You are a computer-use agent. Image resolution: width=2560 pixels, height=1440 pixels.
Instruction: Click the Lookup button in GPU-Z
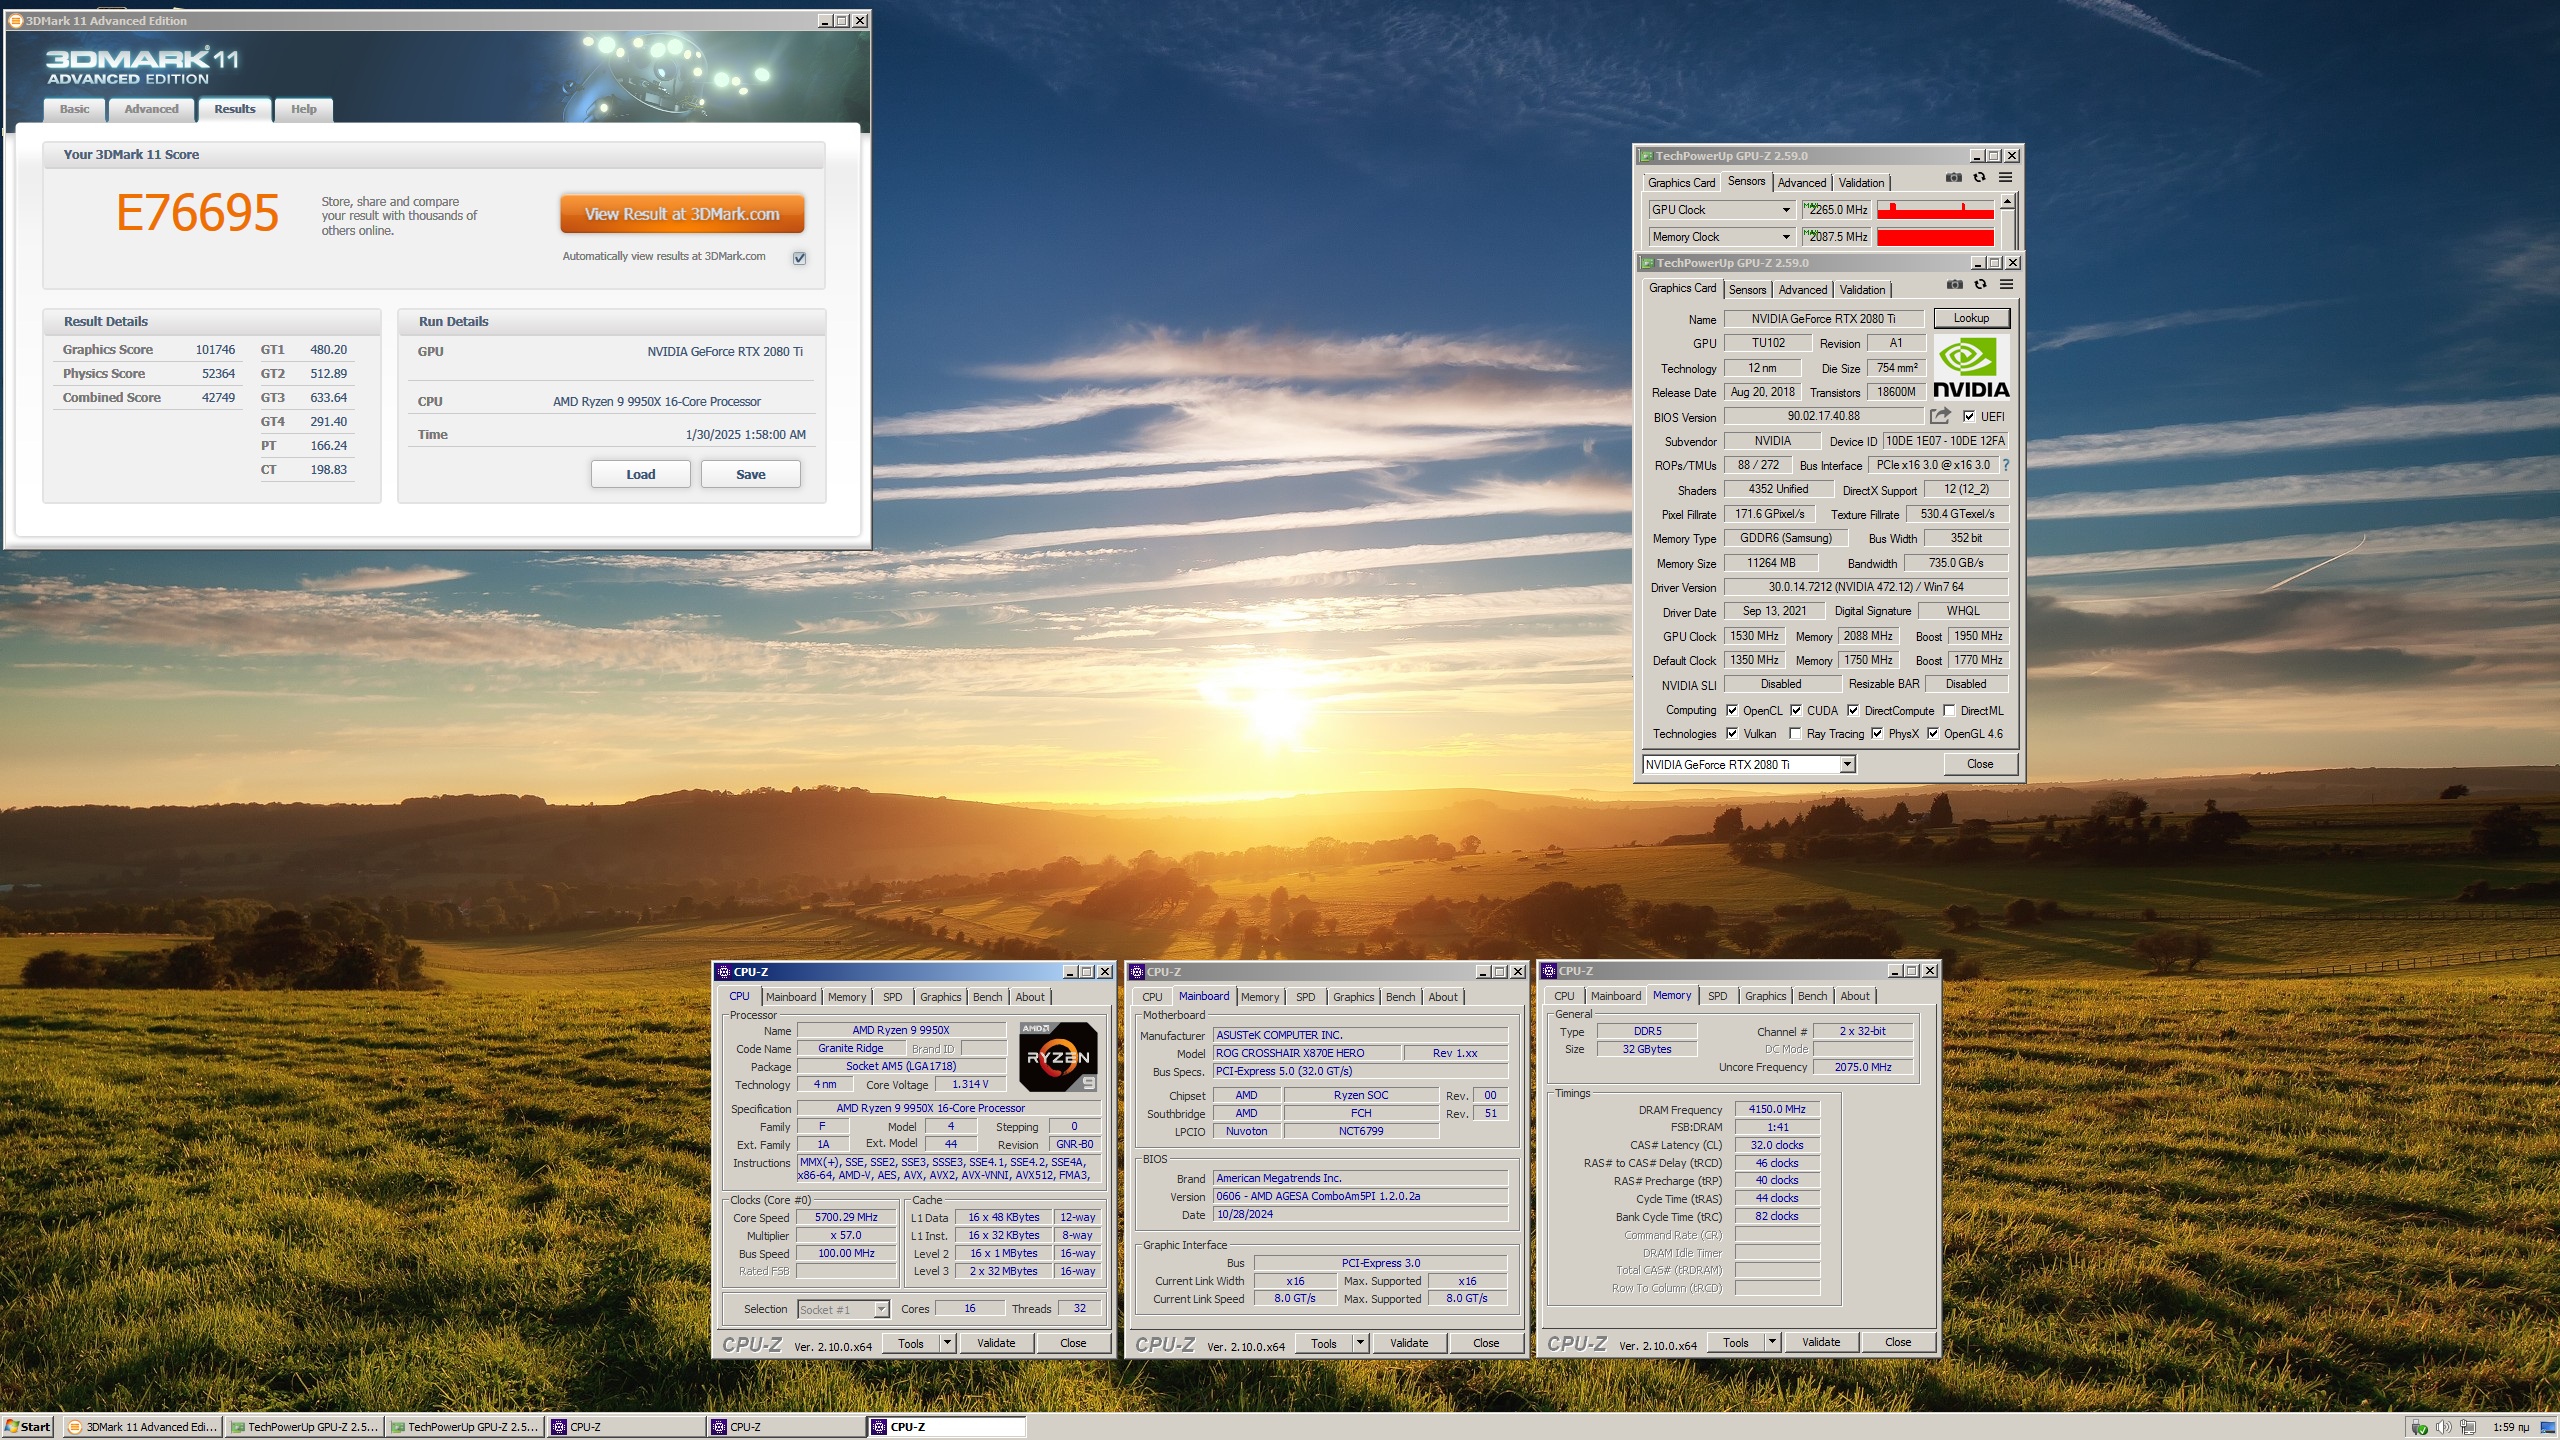[1971, 318]
